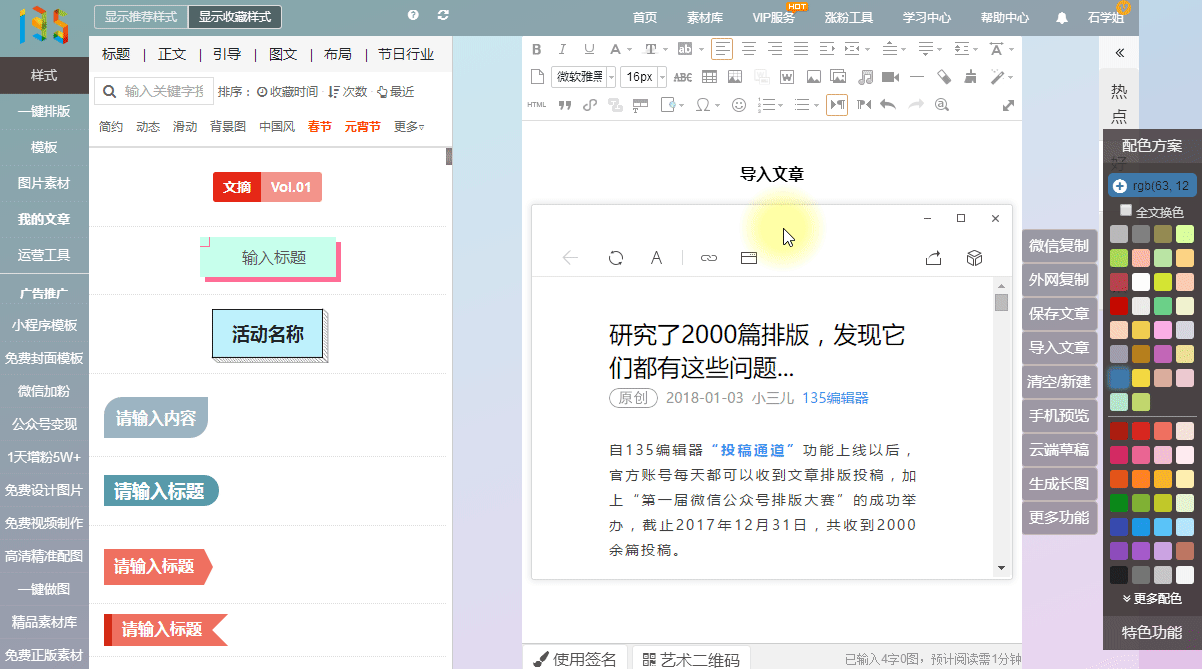
Task: Expand editor to fullscreen
Action: tap(1008, 105)
